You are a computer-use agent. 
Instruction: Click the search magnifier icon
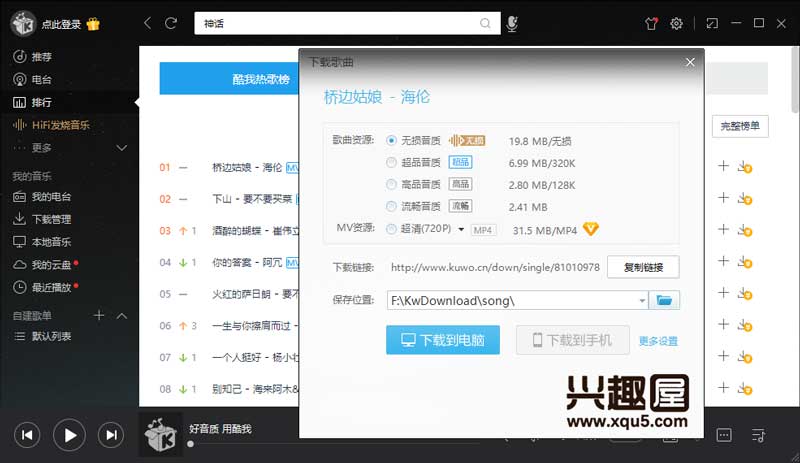tap(485, 23)
